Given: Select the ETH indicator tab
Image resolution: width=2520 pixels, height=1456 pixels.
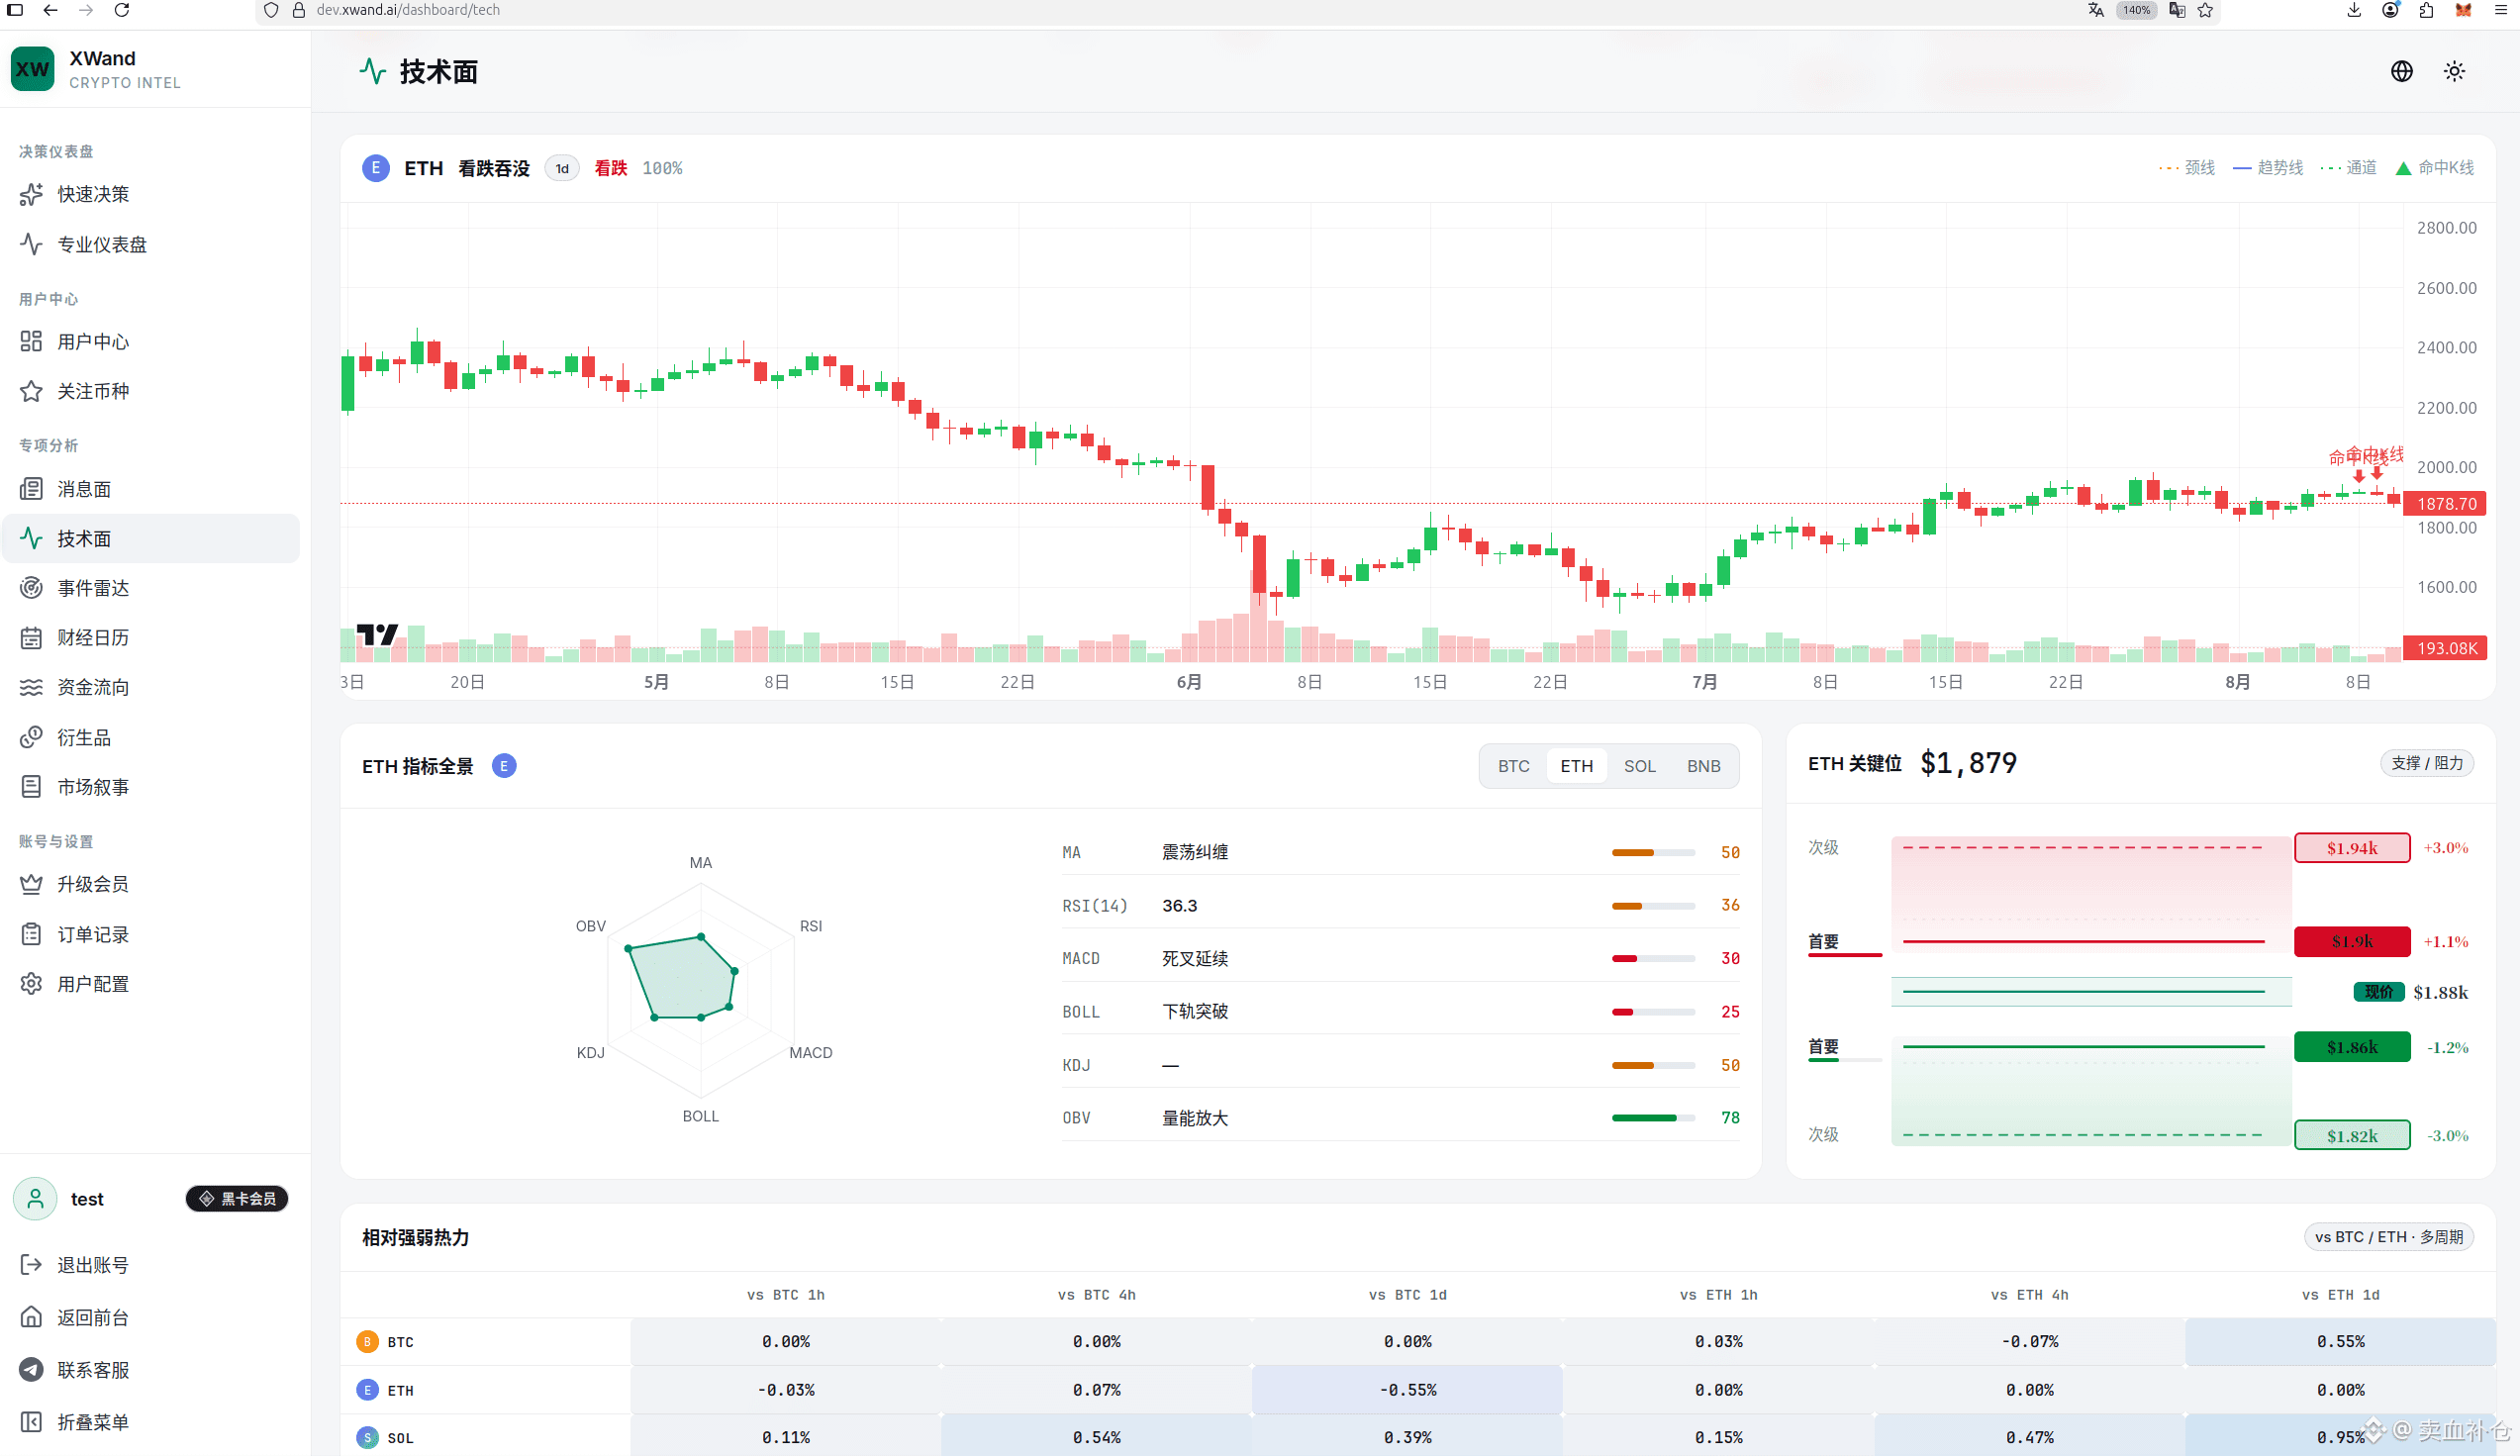Looking at the screenshot, I should [x=1576, y=766].
